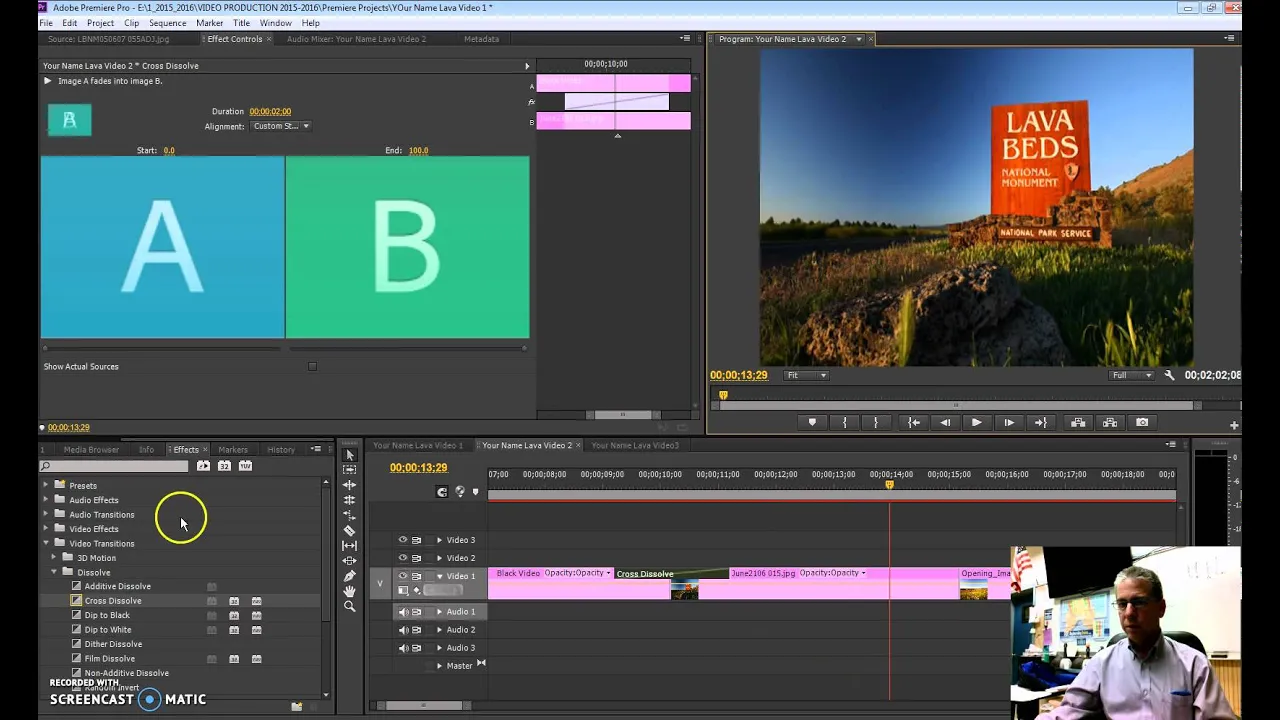Open the Fit zoom level dropdown
Viewport: 1280px width, 720px height.
pyautogui.click(x=806, y=375)
